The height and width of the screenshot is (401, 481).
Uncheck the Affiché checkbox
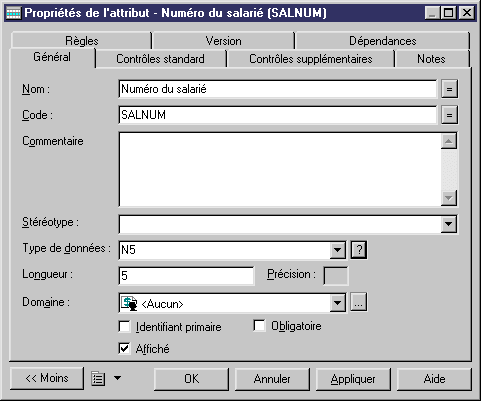tap(124, 349)
